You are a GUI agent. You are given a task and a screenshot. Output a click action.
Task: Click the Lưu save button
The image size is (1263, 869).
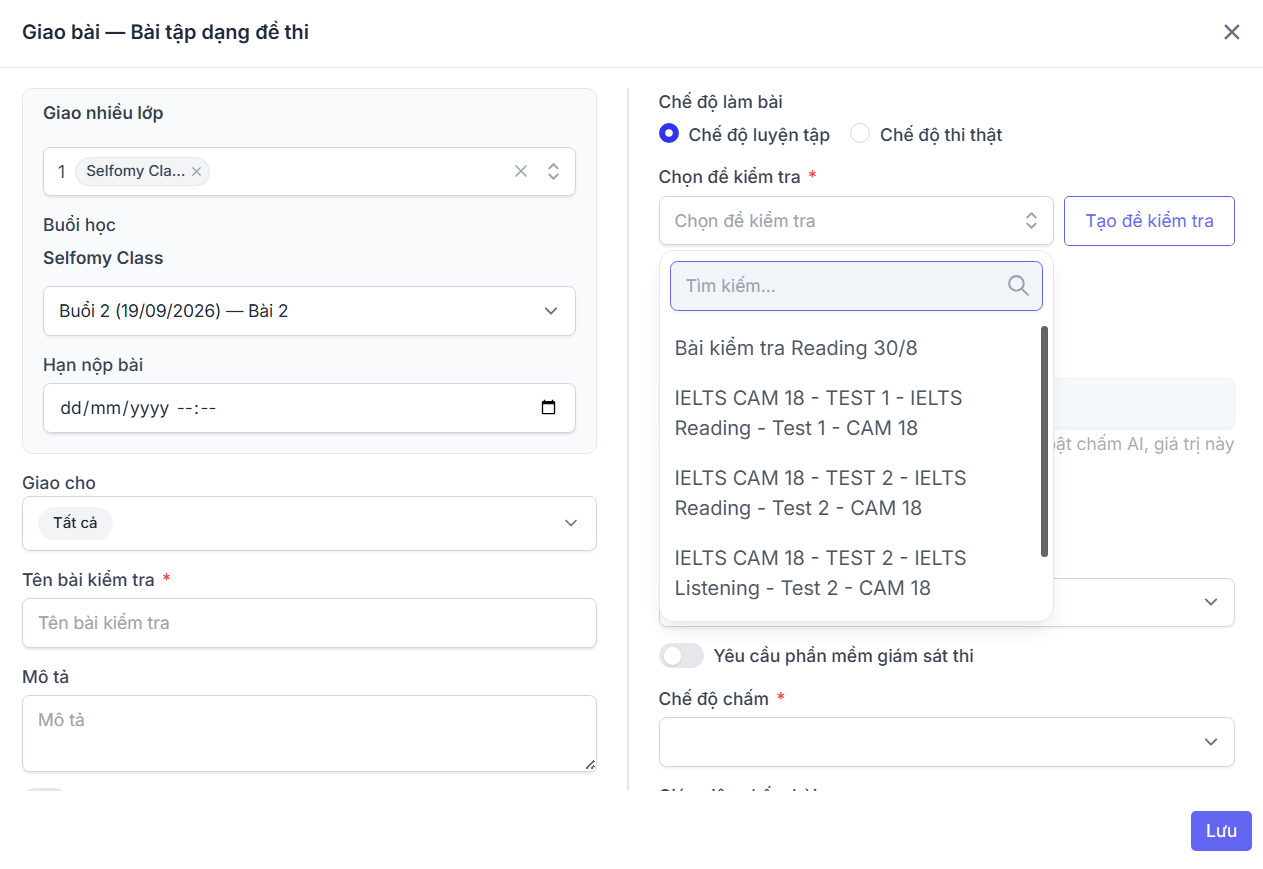click(1221, 831)
